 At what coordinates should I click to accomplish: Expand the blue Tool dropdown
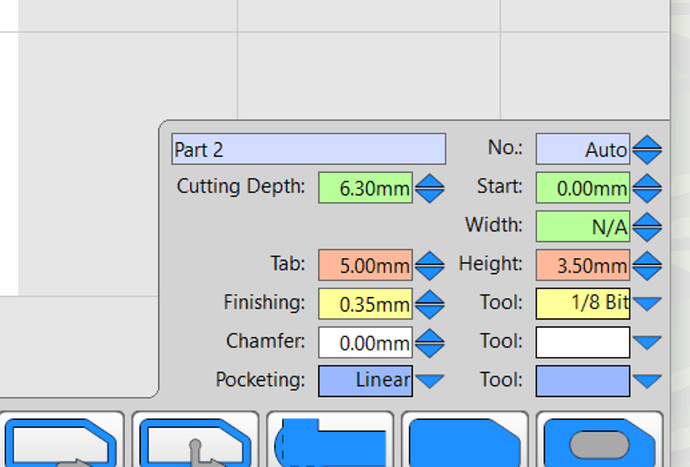pos(647,381)
